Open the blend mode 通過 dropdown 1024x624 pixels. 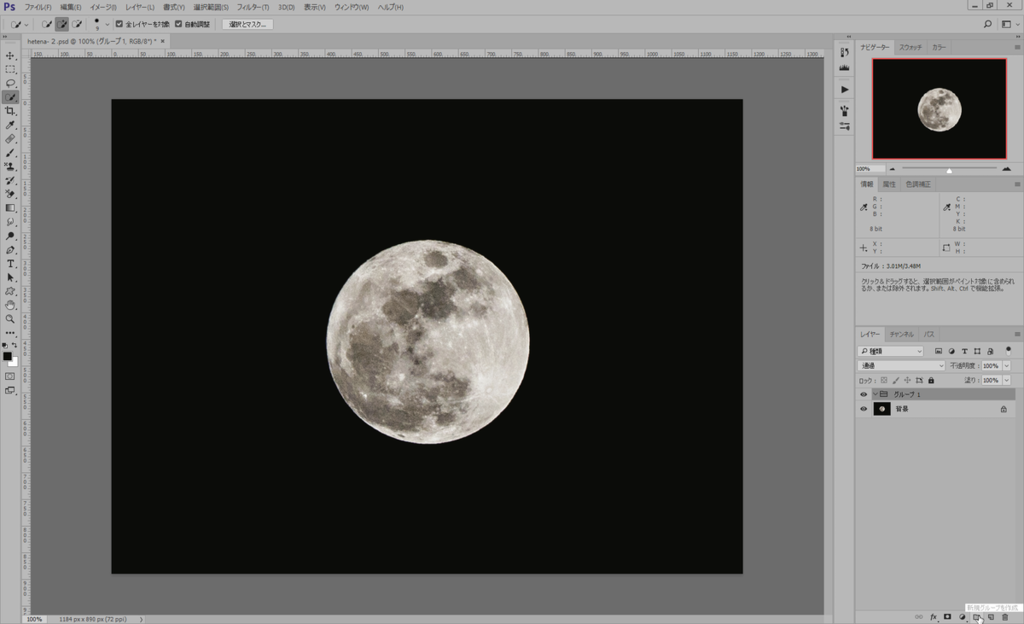[x=901, y=366]
